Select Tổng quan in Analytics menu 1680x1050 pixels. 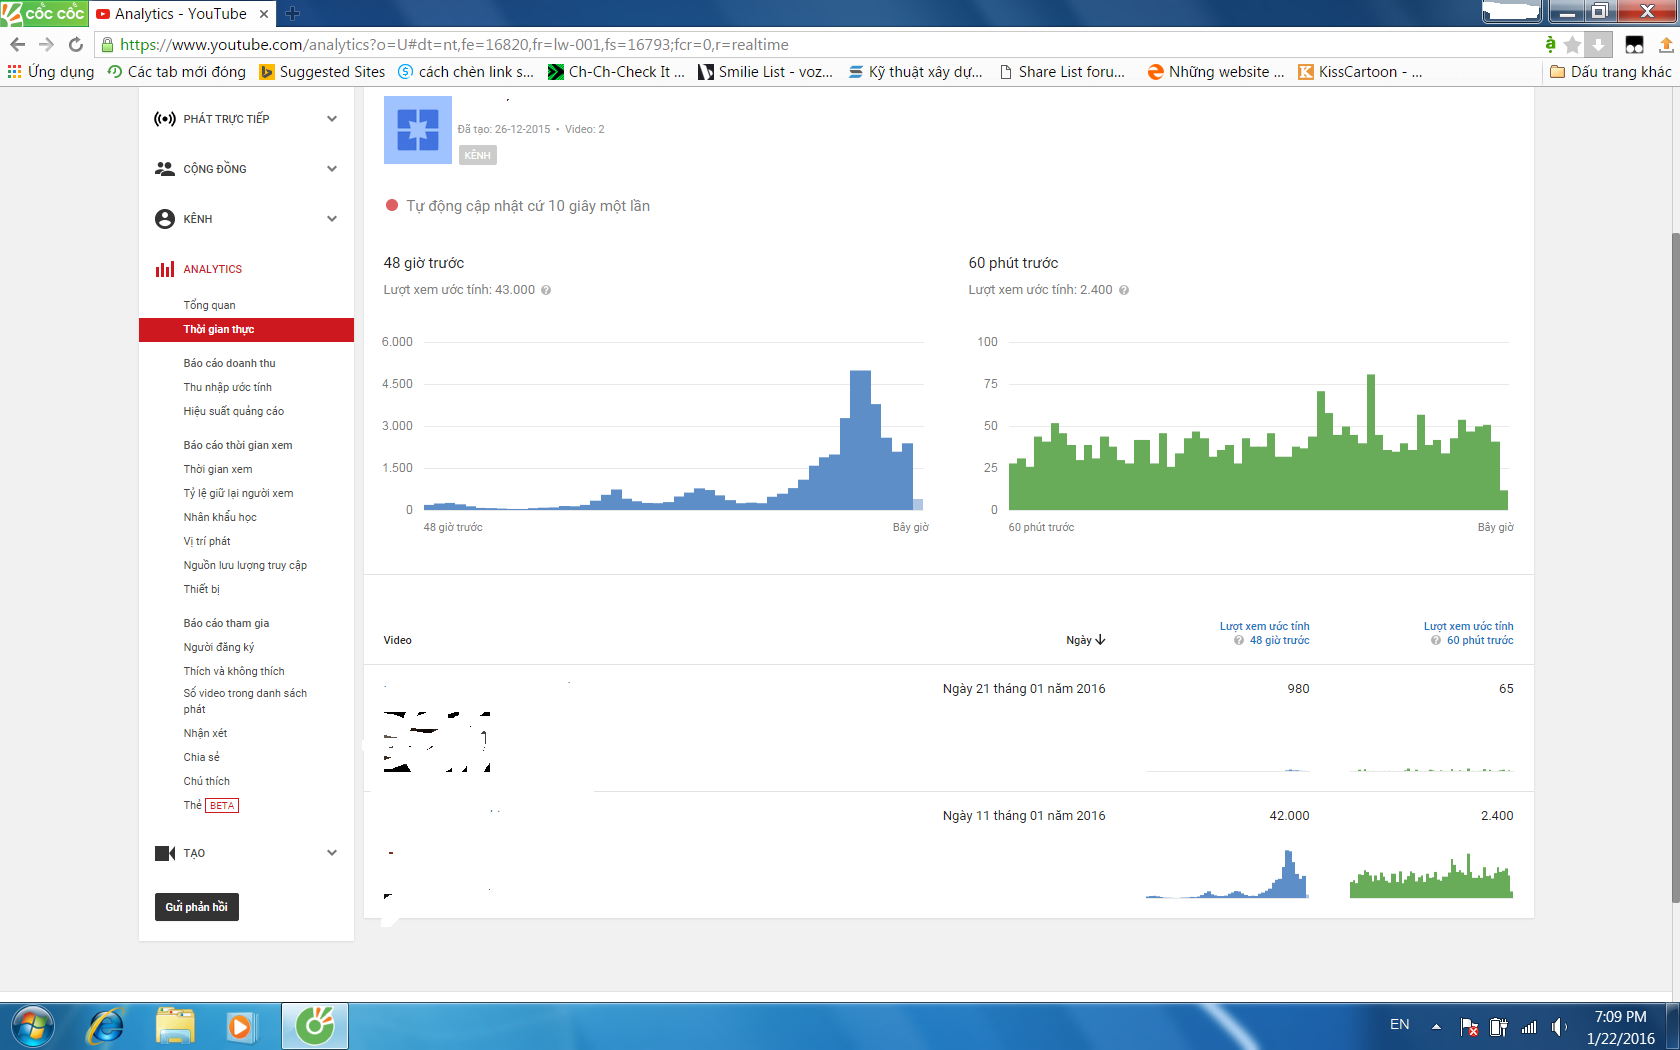pos(209,305)
